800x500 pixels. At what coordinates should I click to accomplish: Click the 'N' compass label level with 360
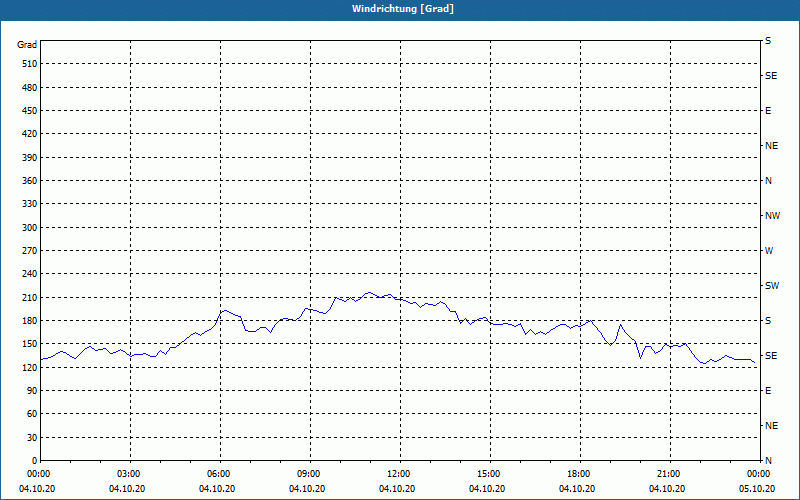769,181
